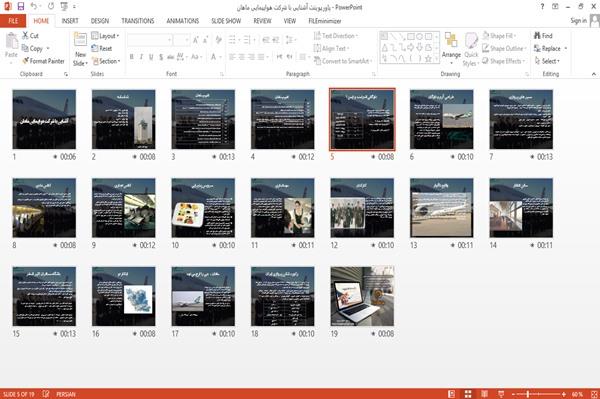
Task: Toggle center text alignment
Action: [x=241, y=57]
